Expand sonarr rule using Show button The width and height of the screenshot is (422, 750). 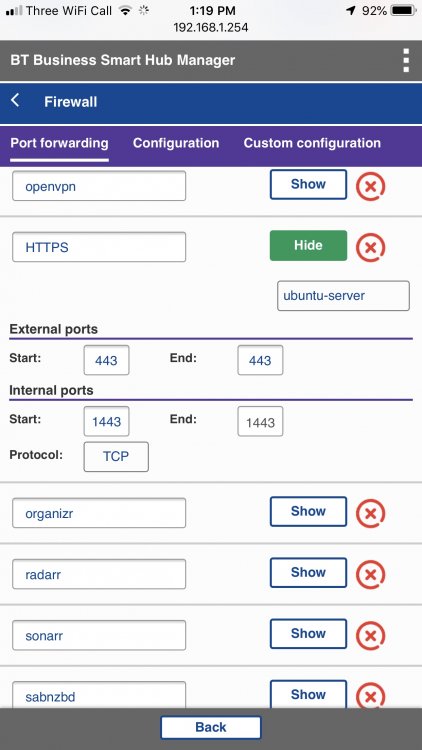coord(308,634)
